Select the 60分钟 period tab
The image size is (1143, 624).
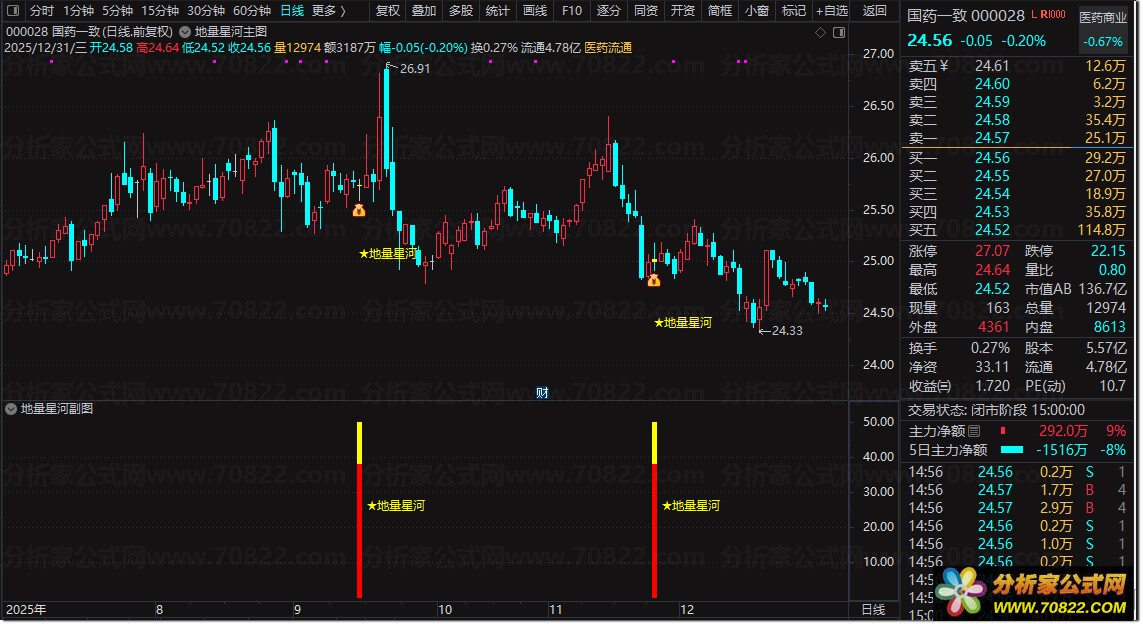click(252, 10)
